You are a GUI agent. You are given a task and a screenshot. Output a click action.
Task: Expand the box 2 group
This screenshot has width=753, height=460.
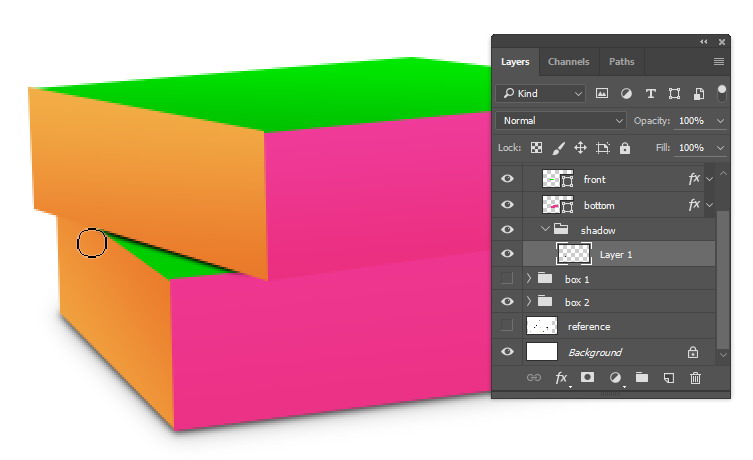(528, 301)
